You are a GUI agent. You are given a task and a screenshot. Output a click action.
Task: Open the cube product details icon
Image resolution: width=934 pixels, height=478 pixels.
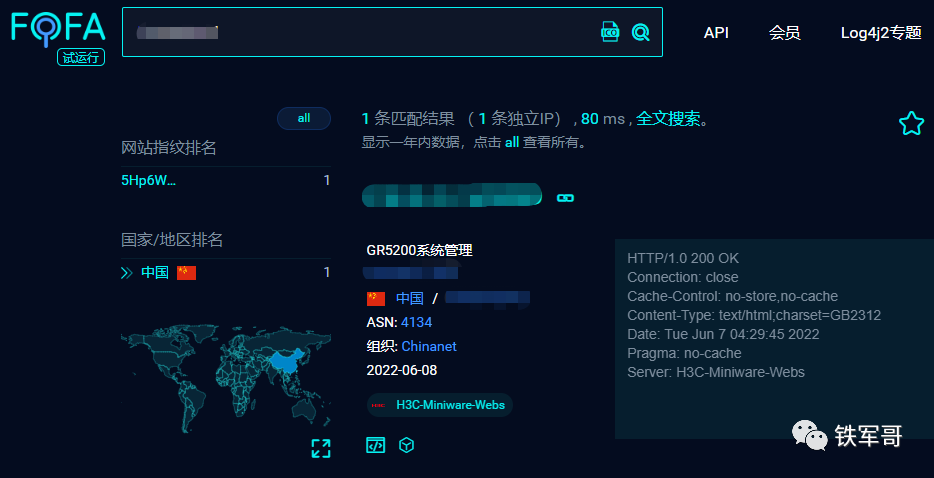[x=406, y=445]
